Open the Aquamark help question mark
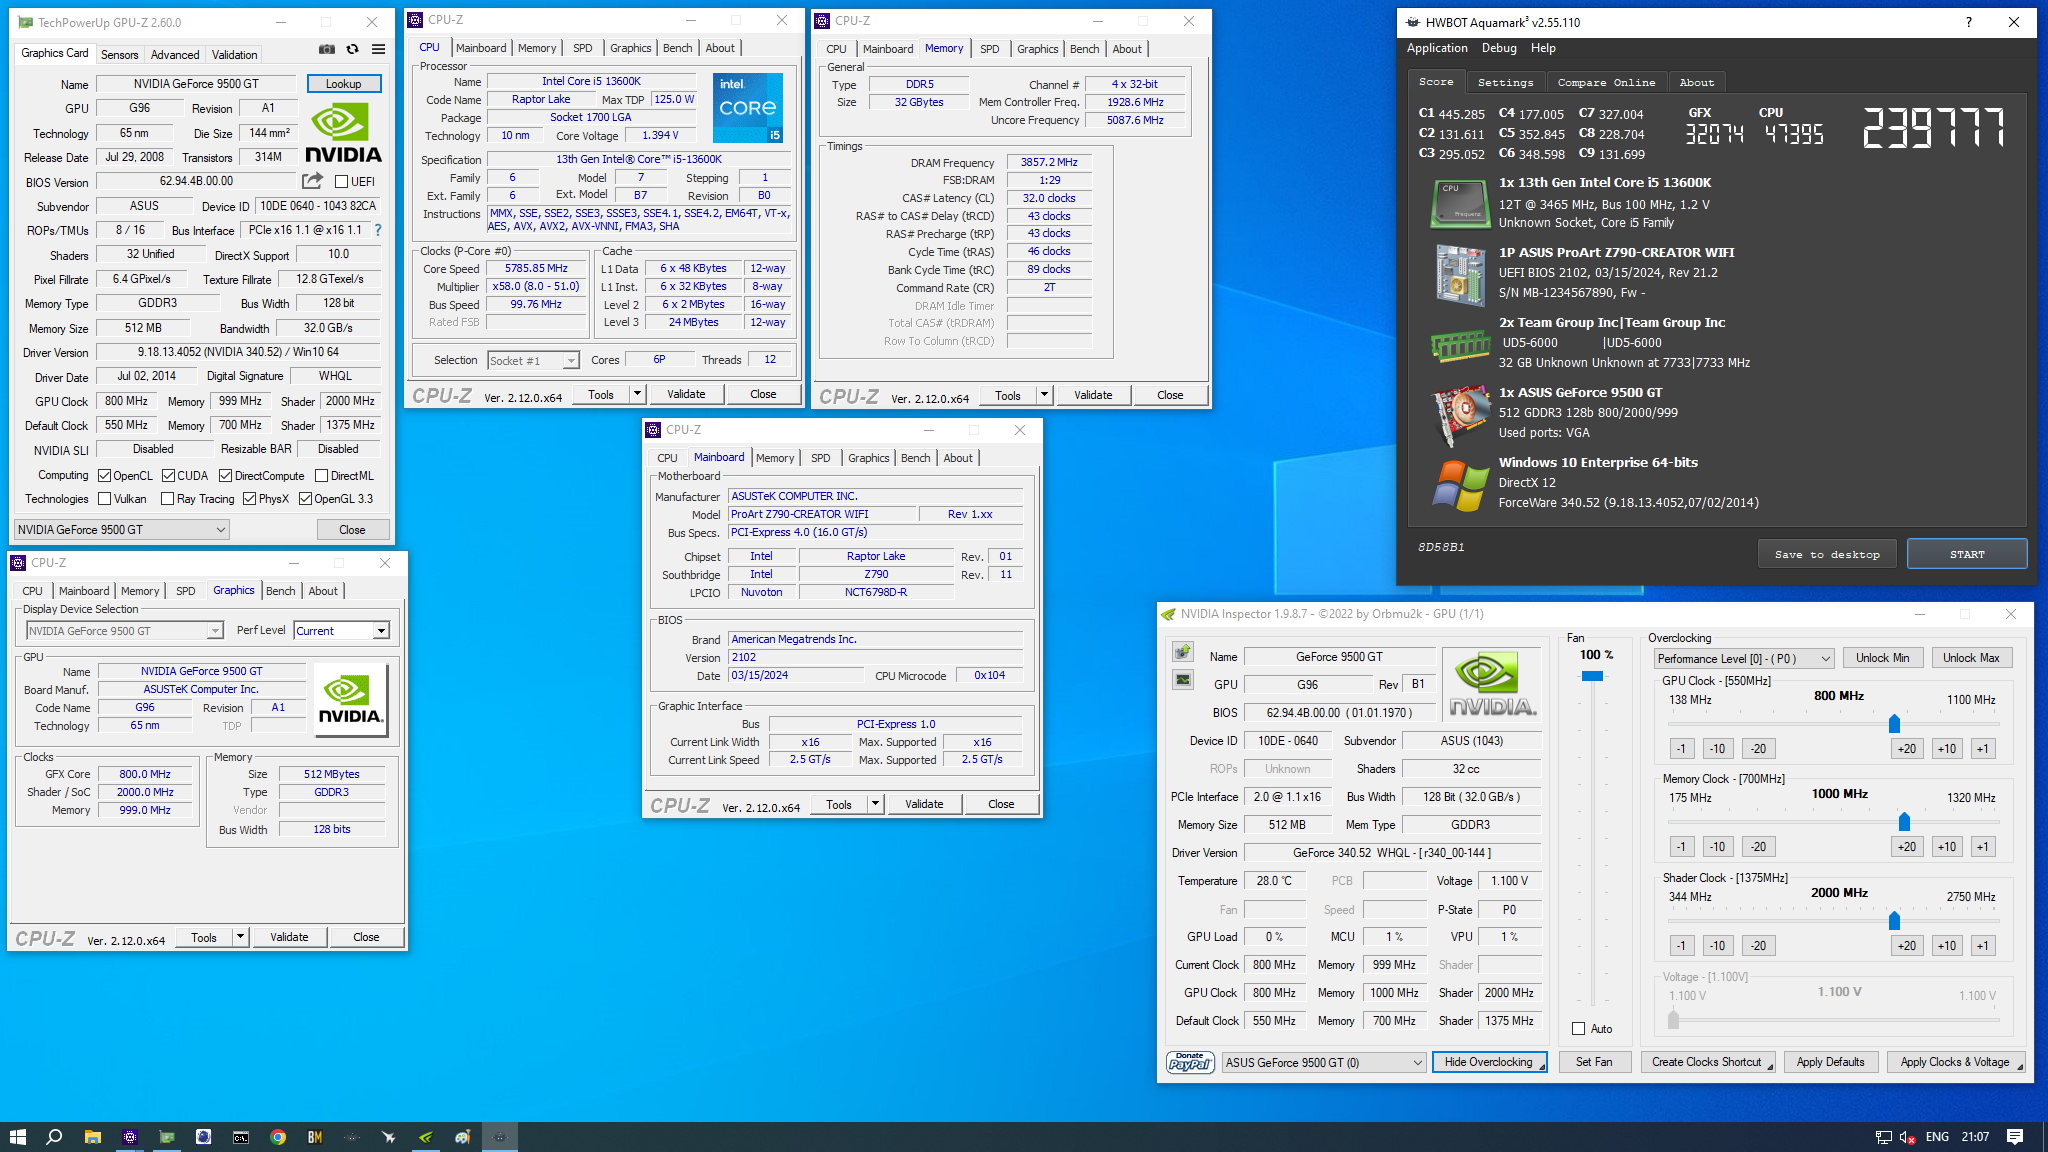The height and width of the screenshot is (1152, 2048). tap(1968, 22)
